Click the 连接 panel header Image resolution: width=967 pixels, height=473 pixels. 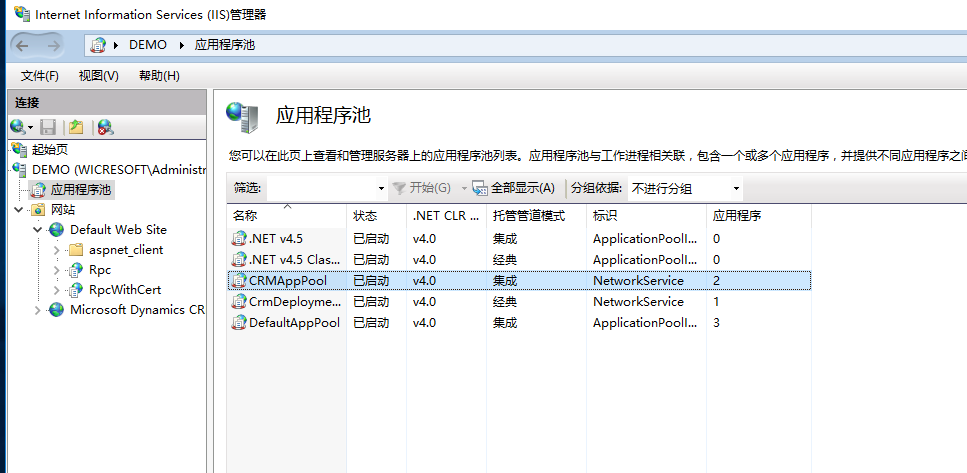(107, 102)
